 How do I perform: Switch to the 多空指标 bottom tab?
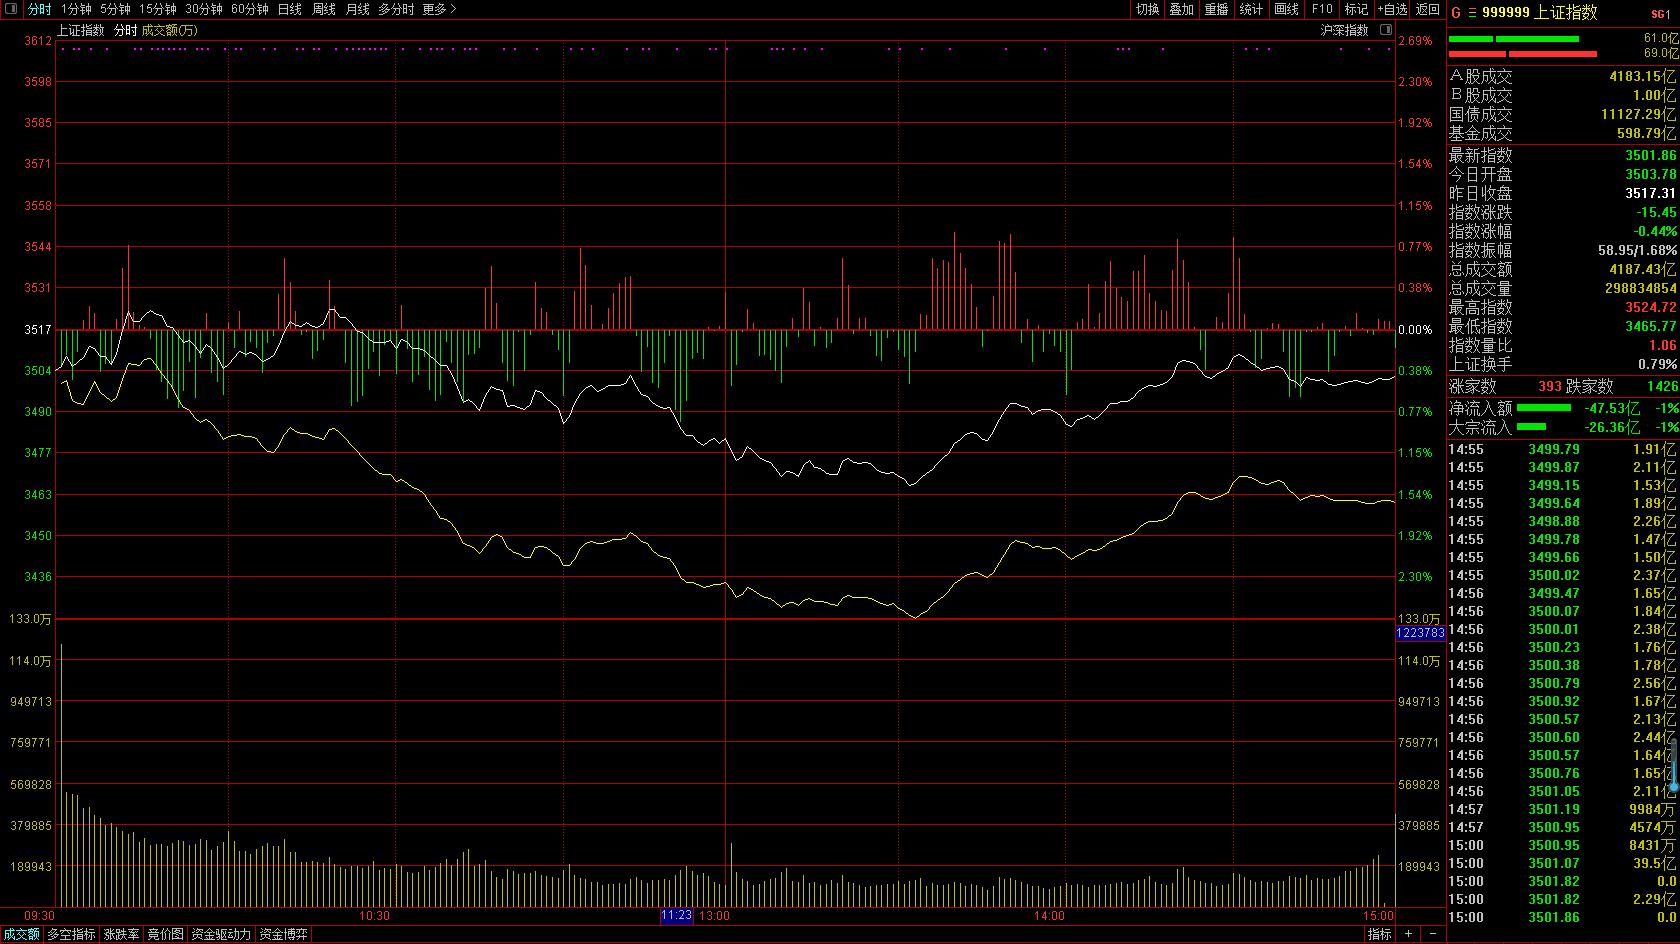pos(71,934)
